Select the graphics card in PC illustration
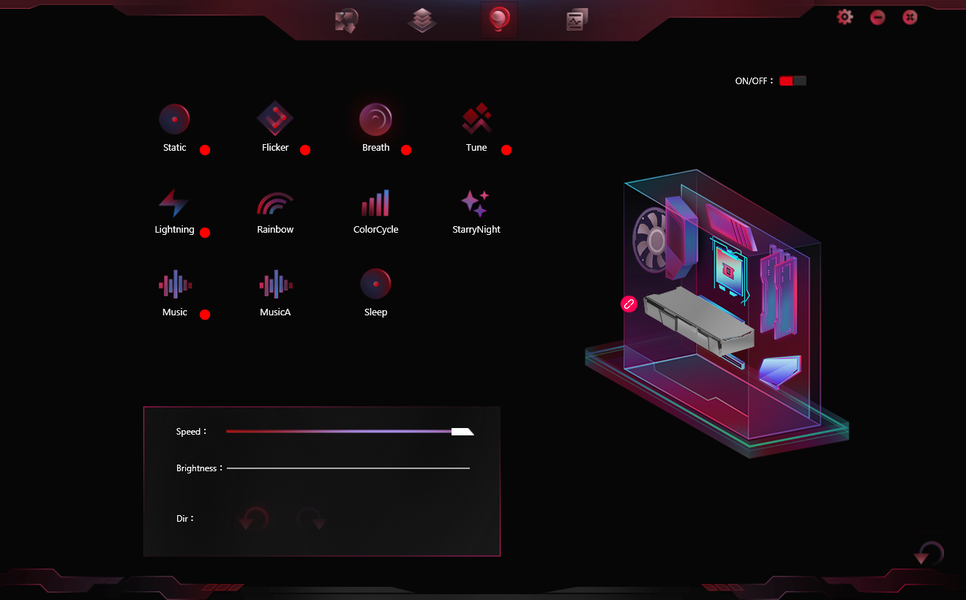This screenshot has width=966, height=600. [x=699, y=320]
